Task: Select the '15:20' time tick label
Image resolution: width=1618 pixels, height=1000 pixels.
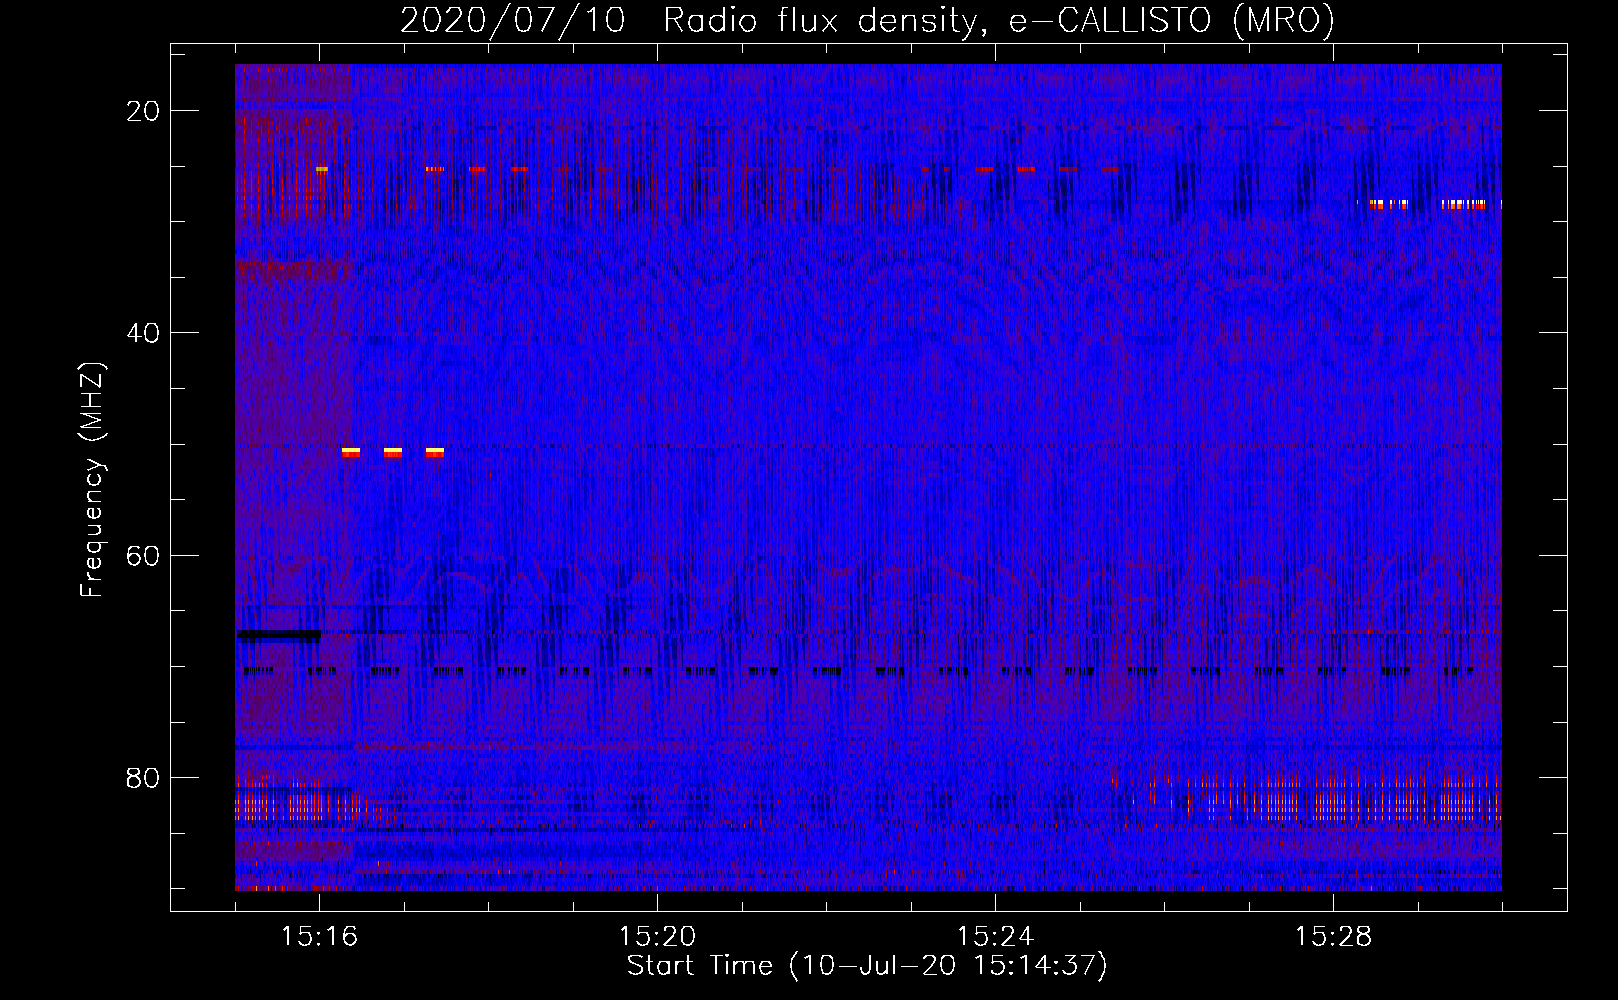Action: pyautogui.click(x=657, y=937)
